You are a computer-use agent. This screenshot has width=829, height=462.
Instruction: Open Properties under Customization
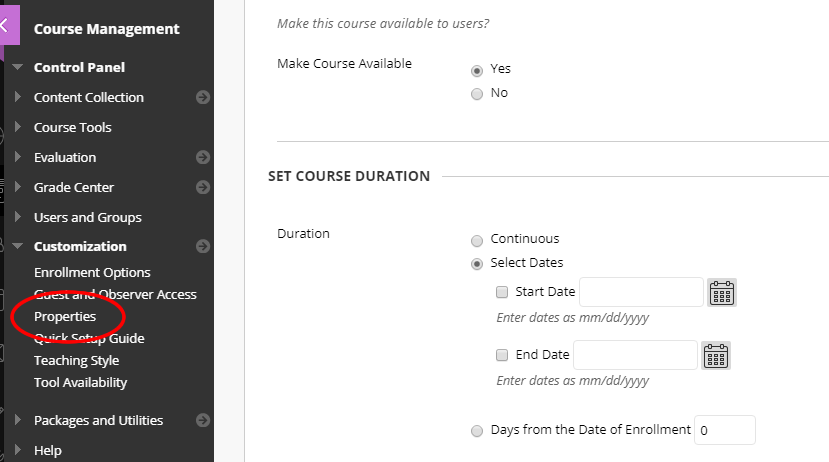pos(65,317)
